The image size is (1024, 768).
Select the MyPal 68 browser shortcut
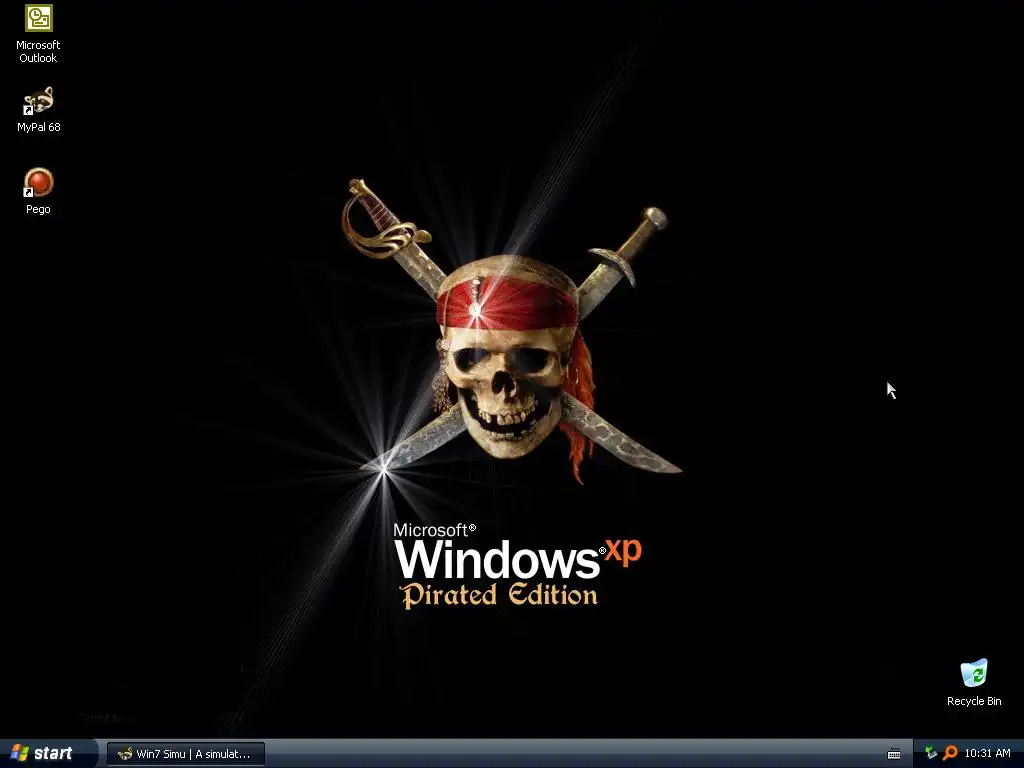click(38, 110)
